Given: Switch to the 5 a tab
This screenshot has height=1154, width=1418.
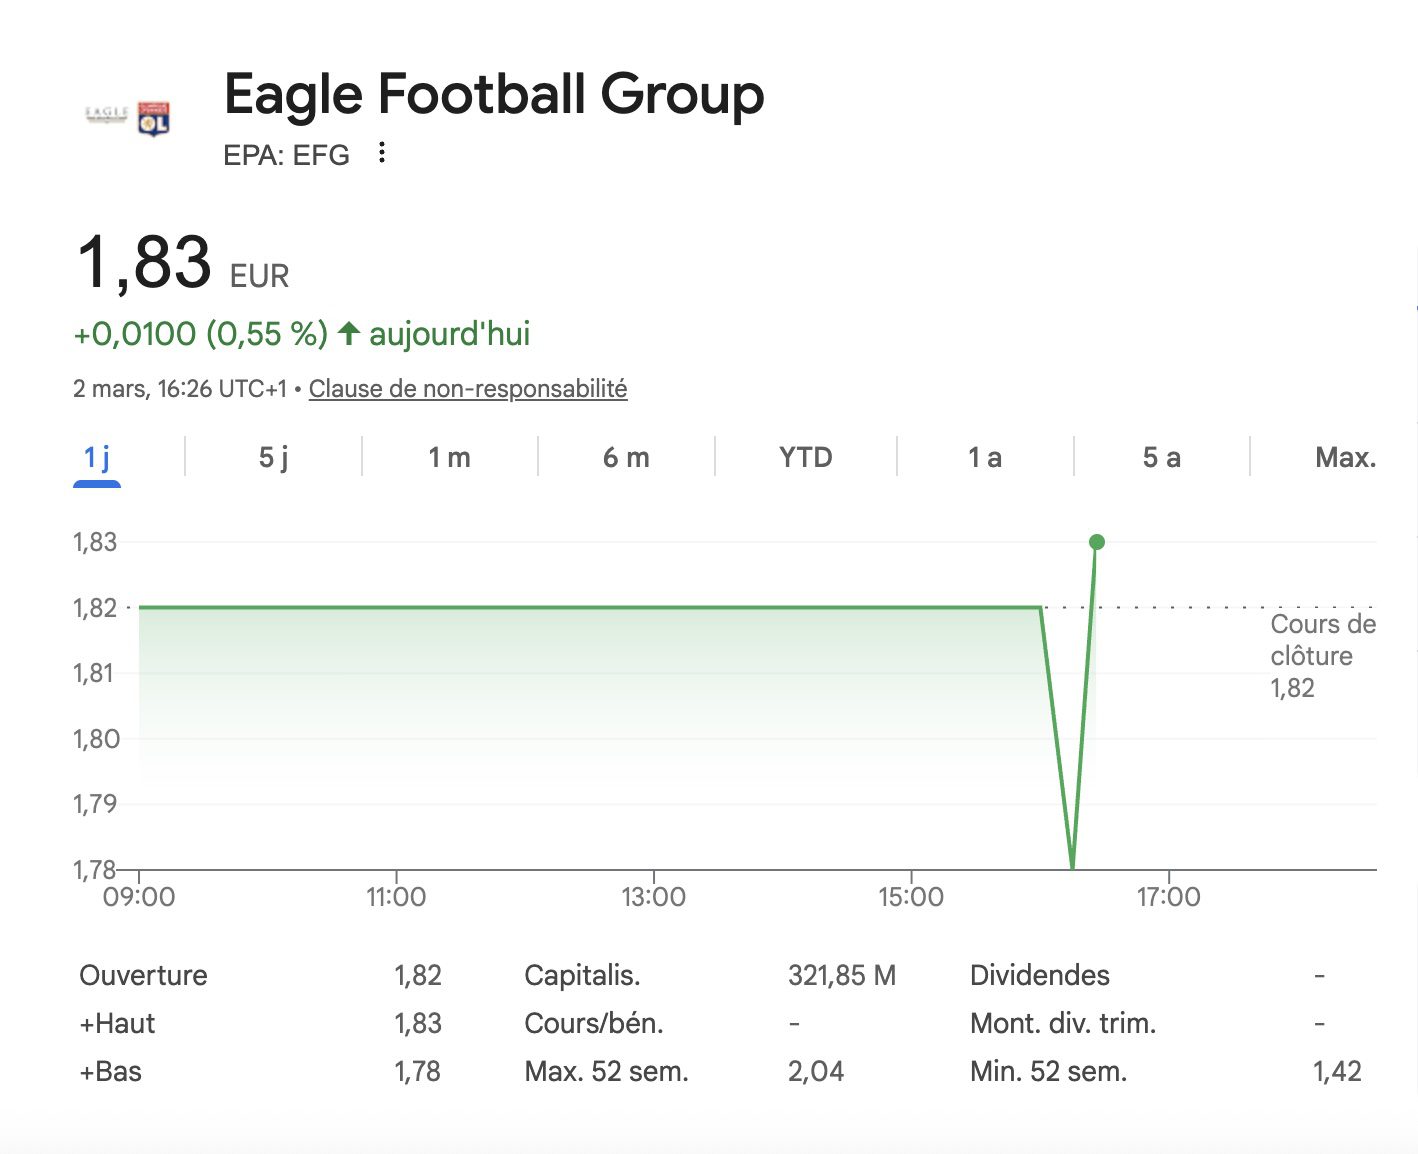Looking at the screenshot, I should 1161,458.
